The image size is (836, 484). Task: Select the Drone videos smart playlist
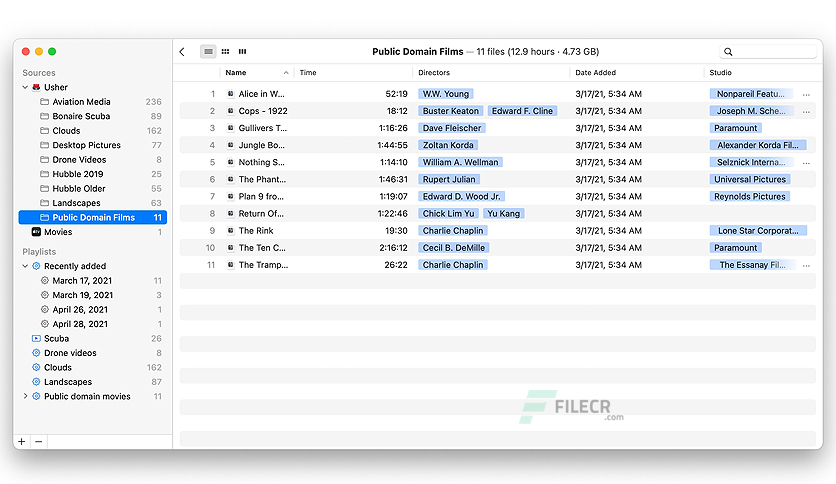tap(93, 353)
